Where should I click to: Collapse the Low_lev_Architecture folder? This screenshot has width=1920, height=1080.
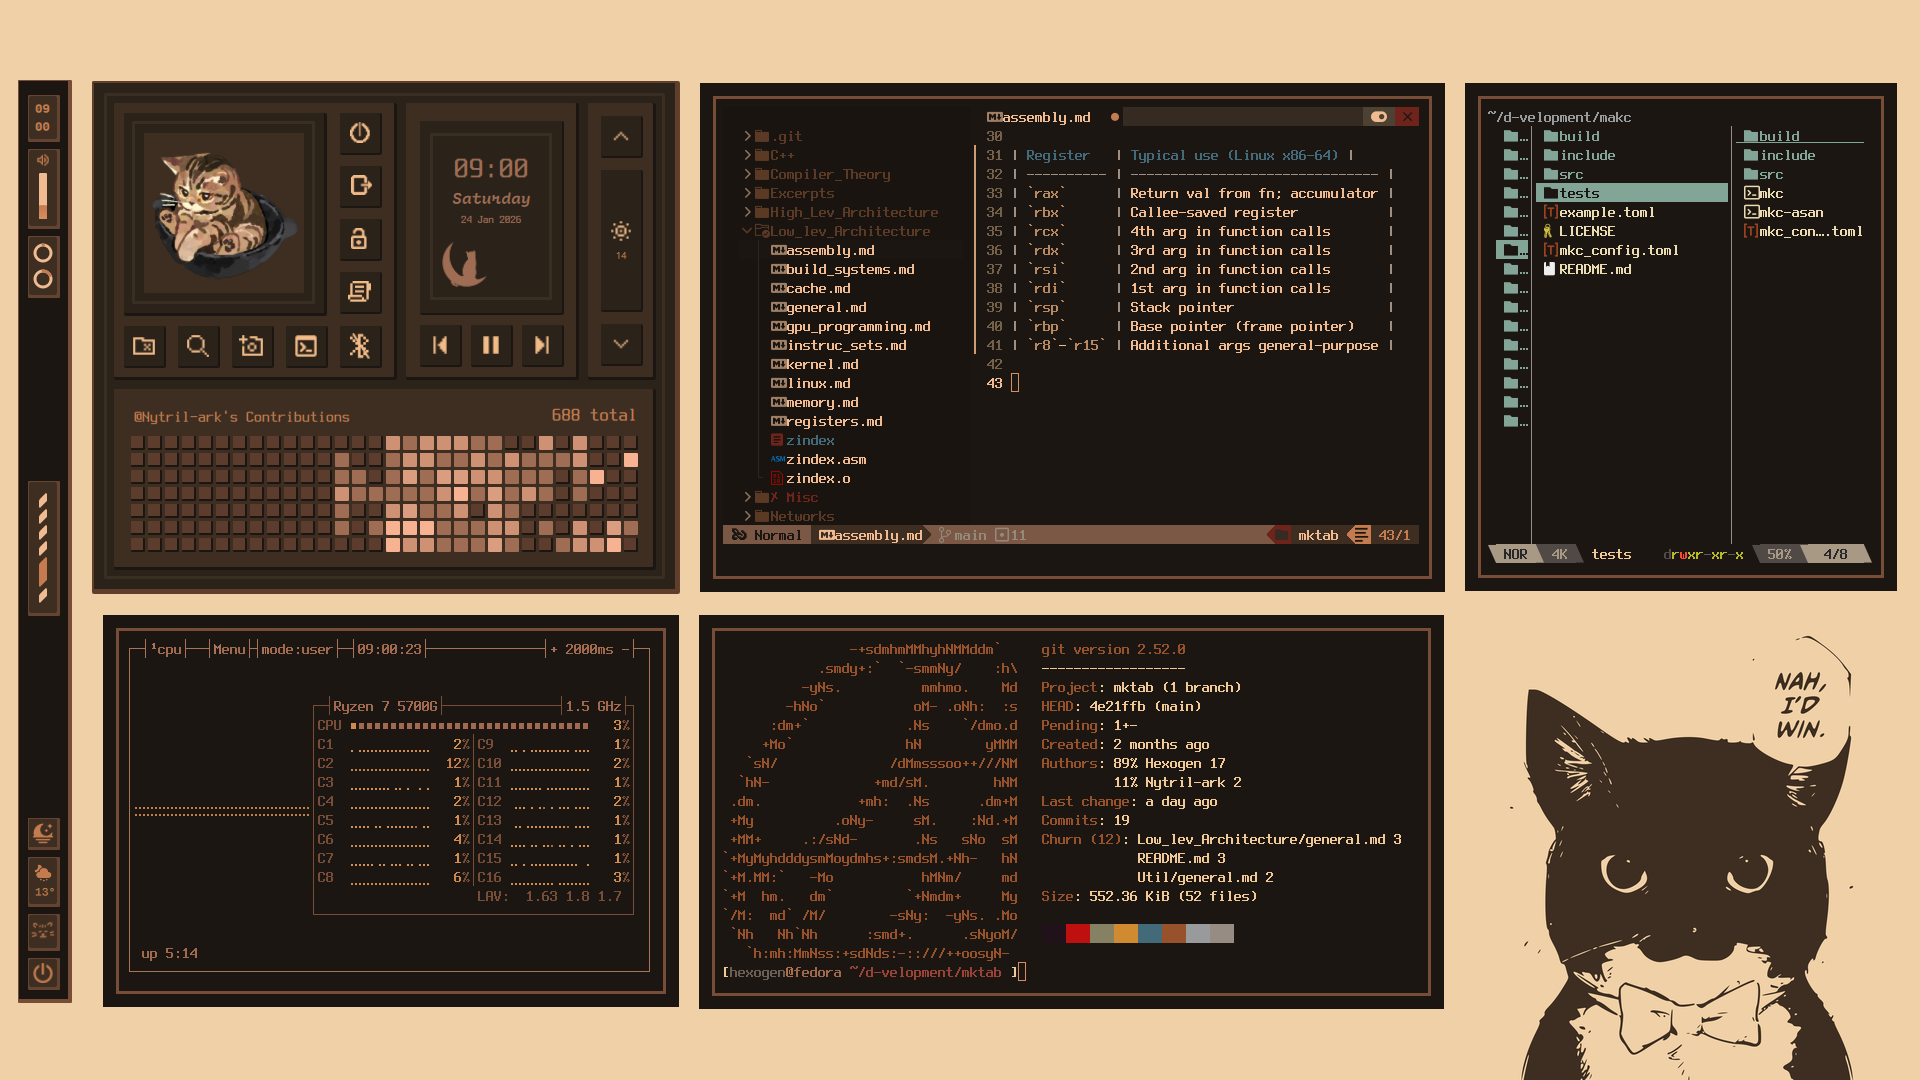point(837,231)
